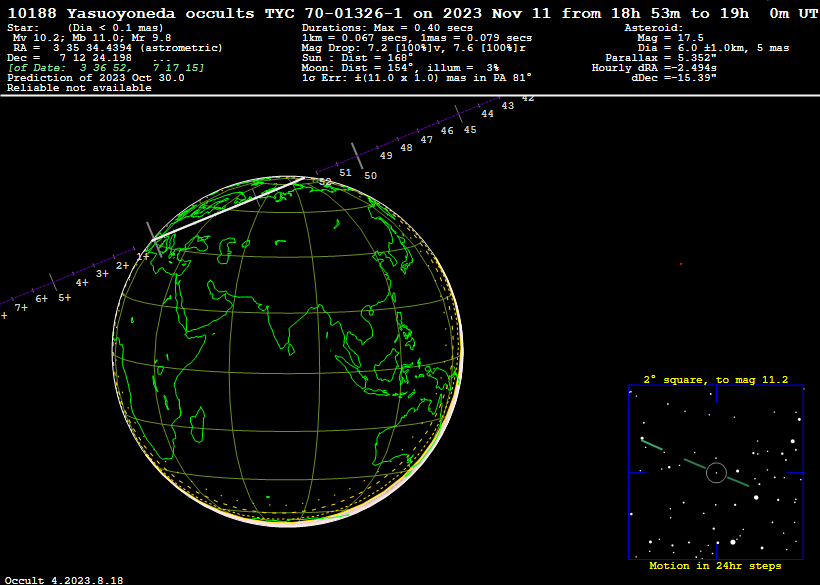Click the Dec value '7 12 24.198'
The image size is (820, 585).
(96, 58)
